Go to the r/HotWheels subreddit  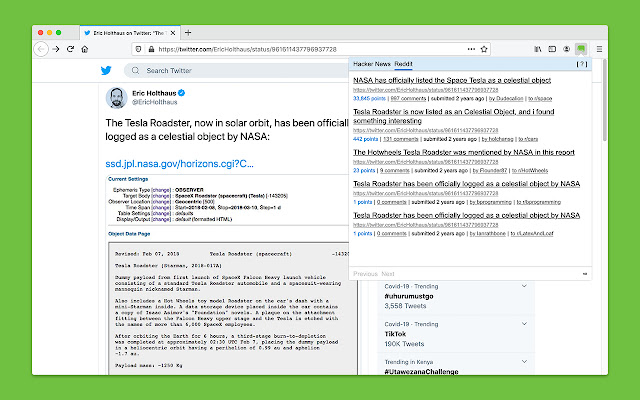[530, 171]
